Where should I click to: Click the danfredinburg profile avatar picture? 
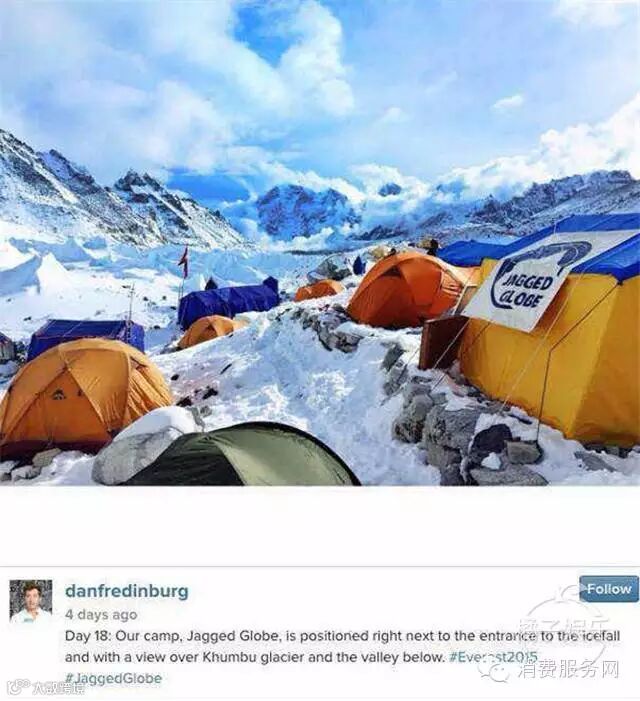tap(31, 602)
